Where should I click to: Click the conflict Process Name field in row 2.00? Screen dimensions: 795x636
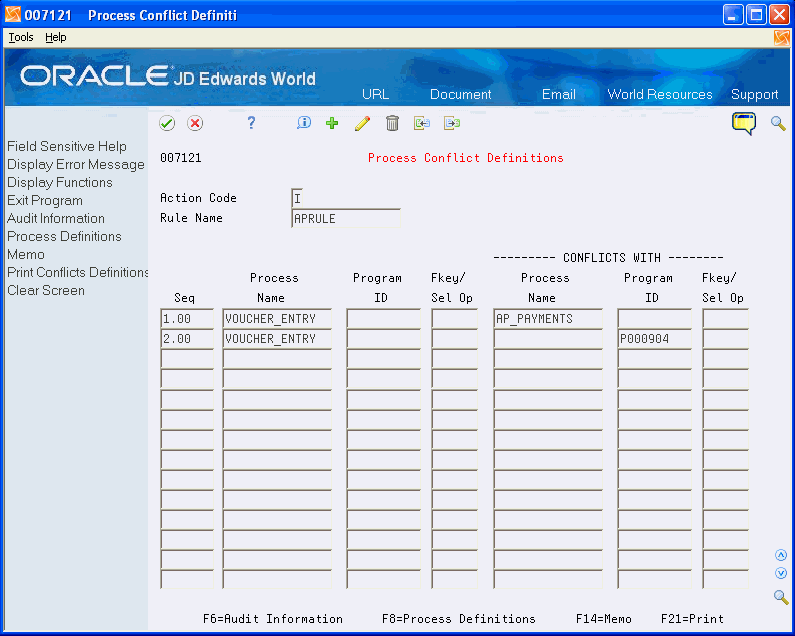548,339
